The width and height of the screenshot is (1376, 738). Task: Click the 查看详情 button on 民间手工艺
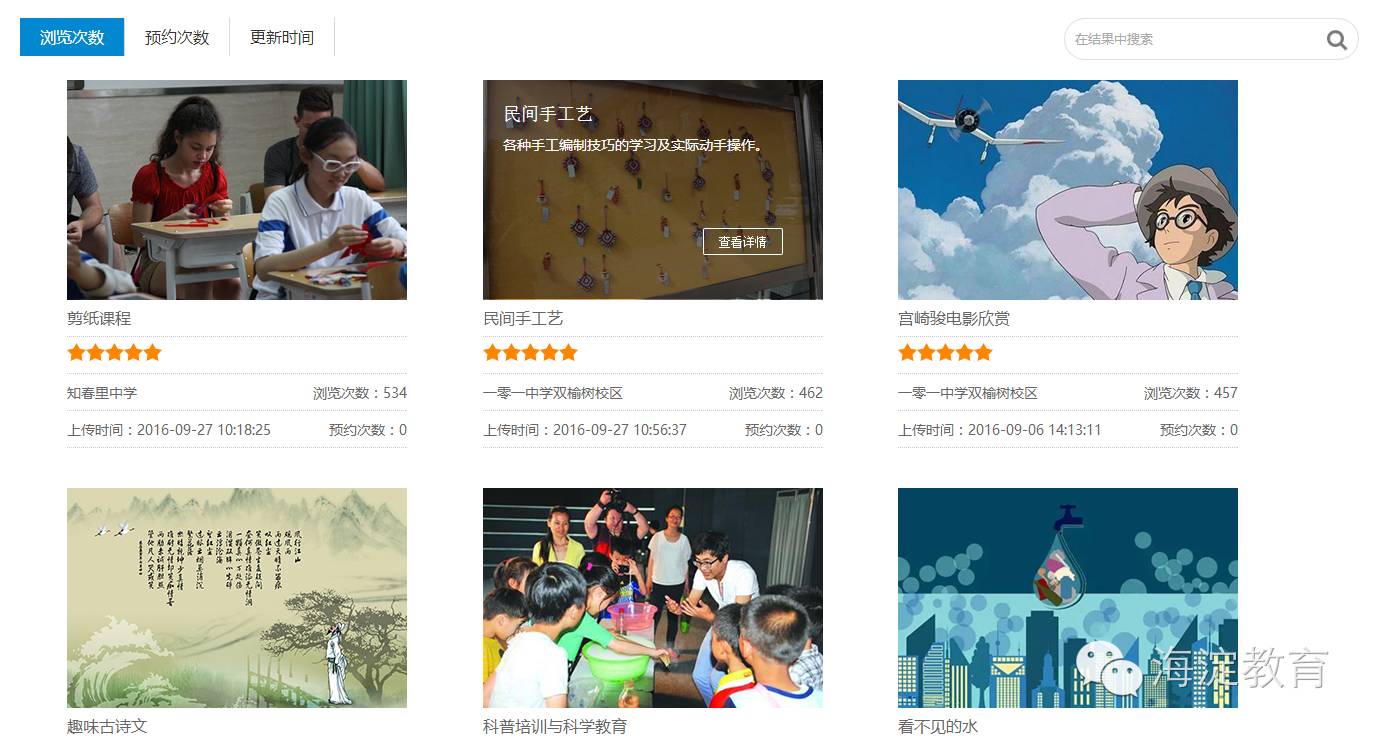742,242
